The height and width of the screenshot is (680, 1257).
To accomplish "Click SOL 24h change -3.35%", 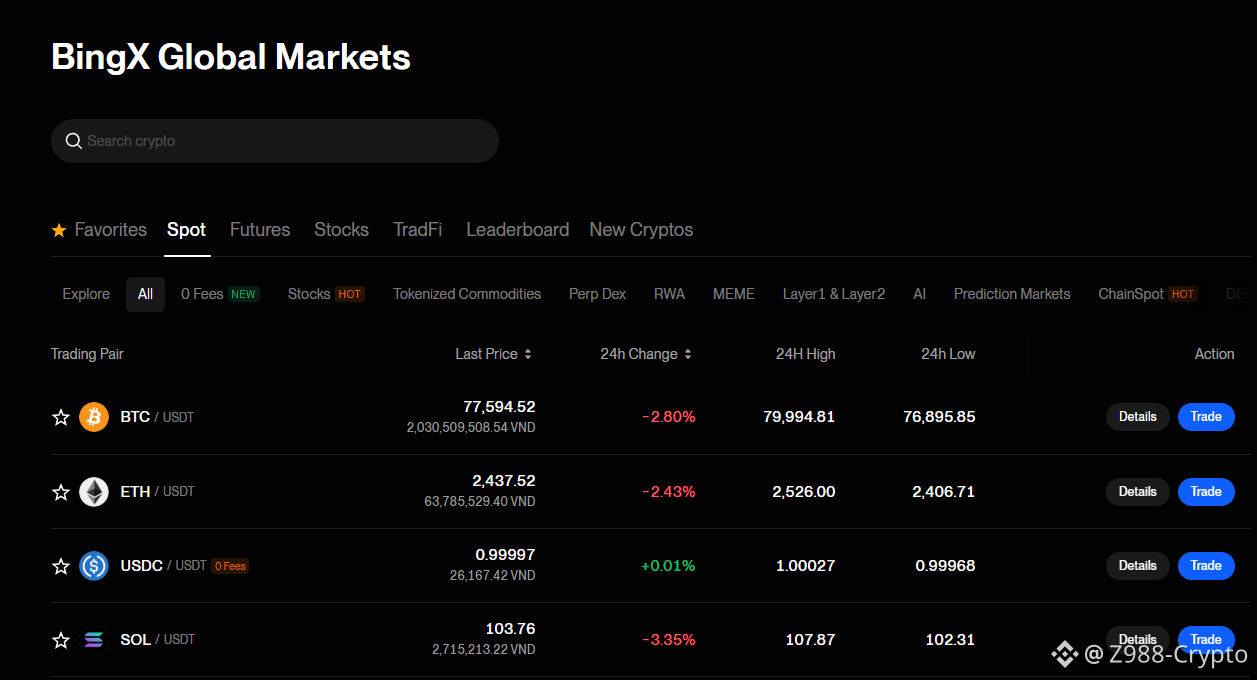I will tap(669, 640).
